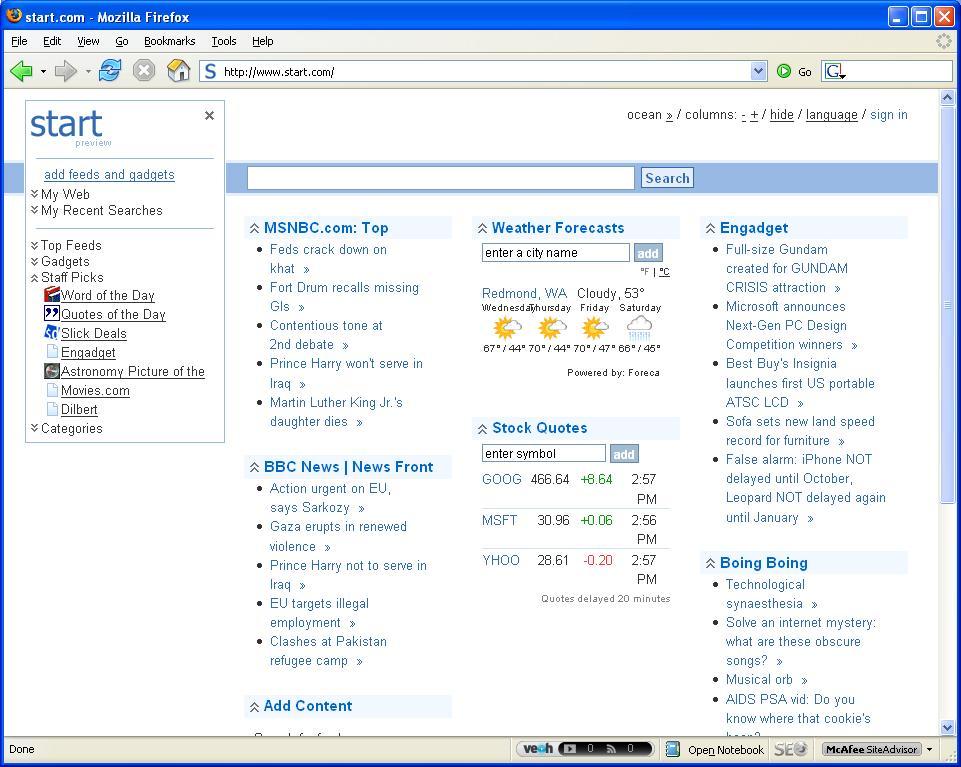Click the Firefox throbber activity icon

pyautogui.click(x=944, y=41)
